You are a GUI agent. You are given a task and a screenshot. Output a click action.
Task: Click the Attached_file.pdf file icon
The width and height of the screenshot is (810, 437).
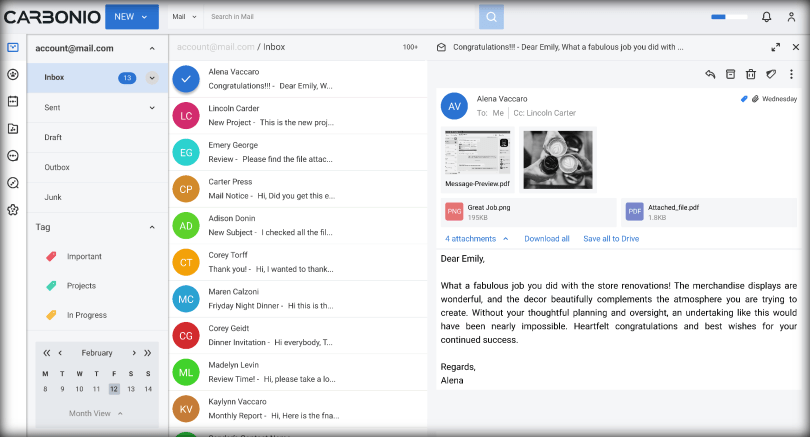[634, 211]
